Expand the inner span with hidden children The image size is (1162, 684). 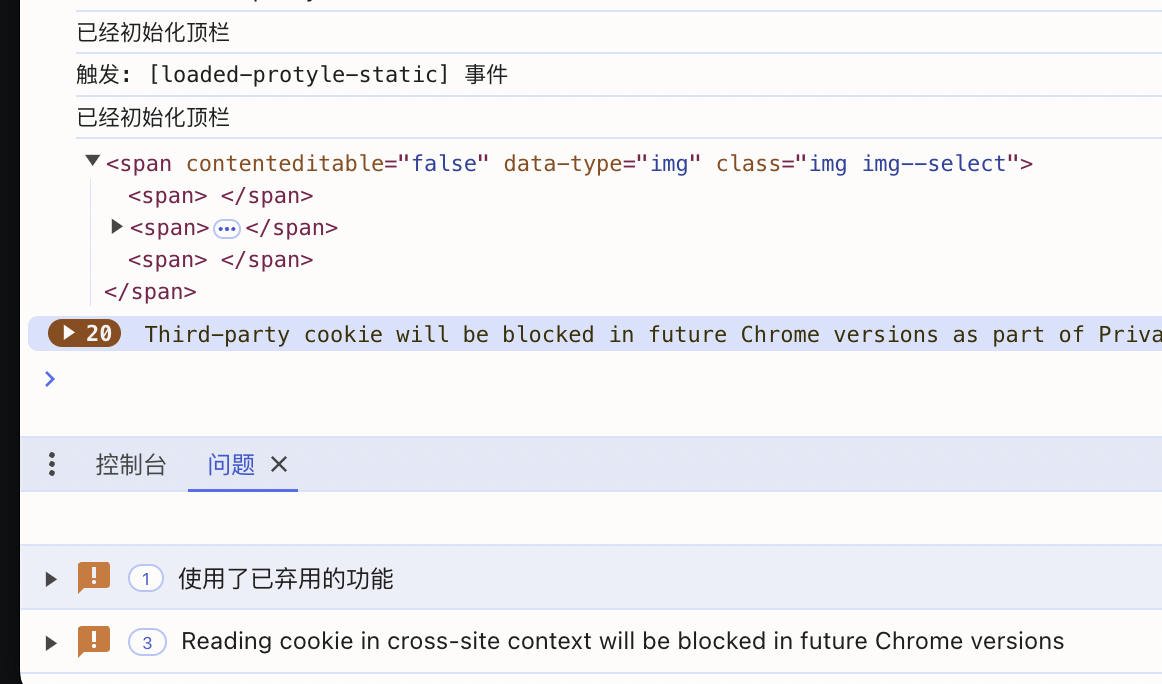[x=116, y=226]
